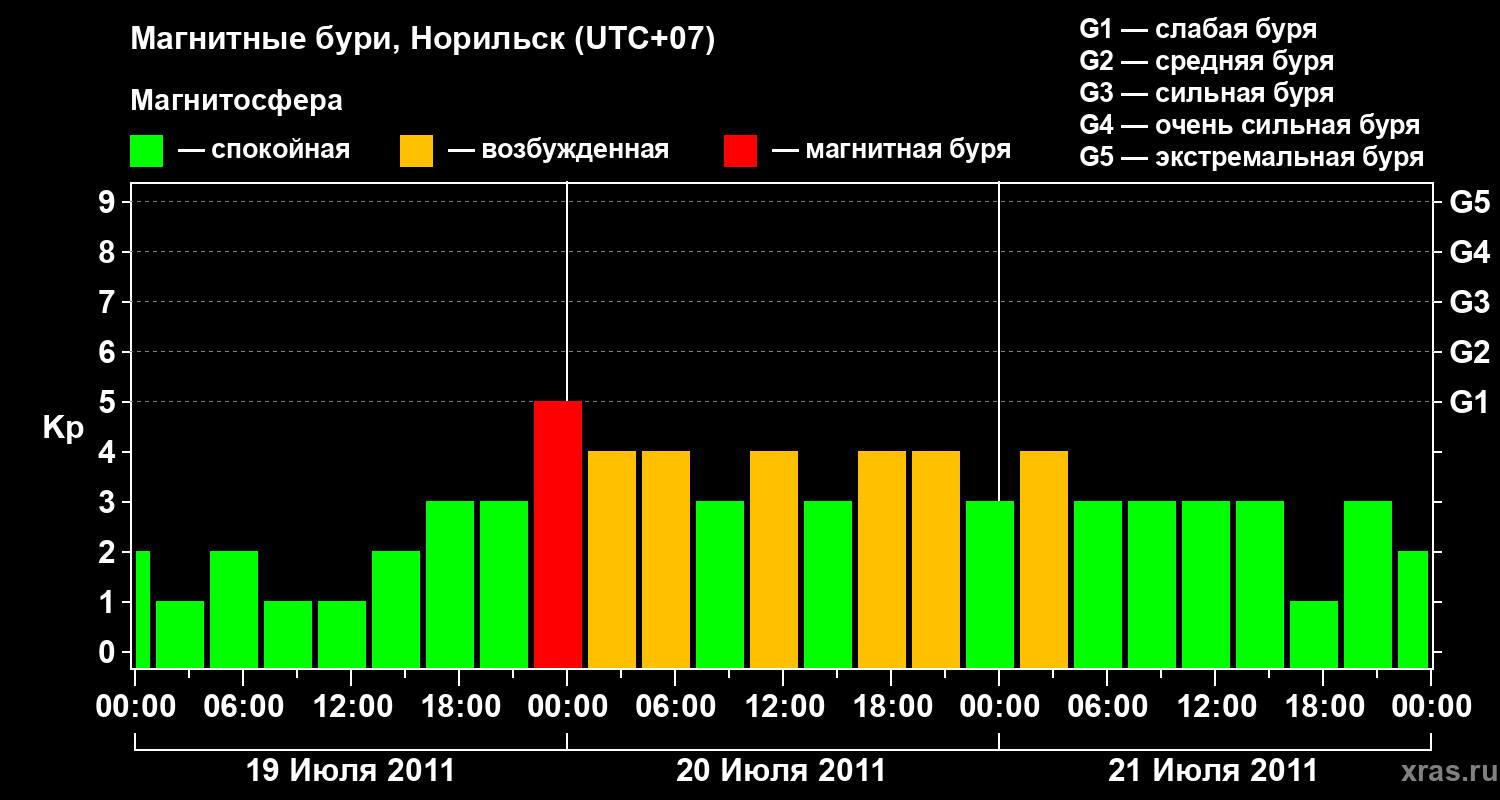Select the 'G4 — очень сильная буря' legend line
The height and width of the screenshot is (800, 1500).
pyautogui.click(x=1250, y=126)
